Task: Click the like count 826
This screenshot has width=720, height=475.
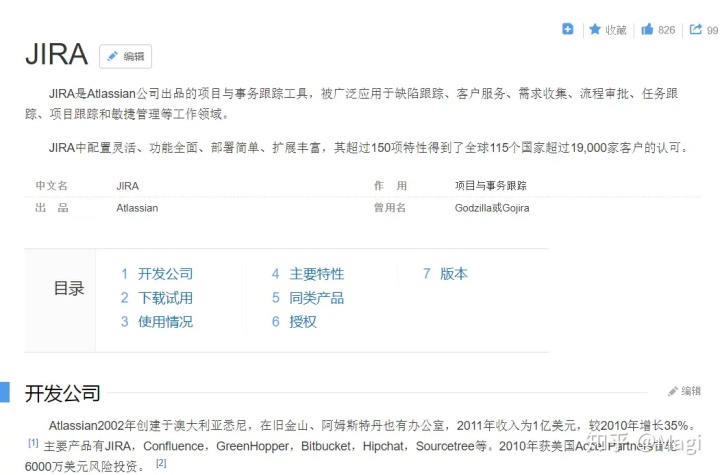Action: pyautogui.click(x=666, y=30)
